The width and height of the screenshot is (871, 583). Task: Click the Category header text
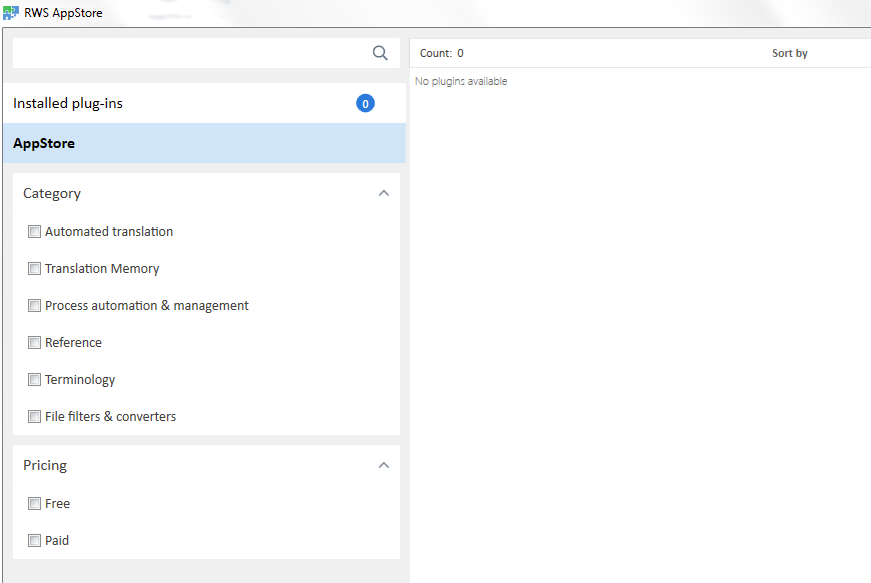click(52, 193)
